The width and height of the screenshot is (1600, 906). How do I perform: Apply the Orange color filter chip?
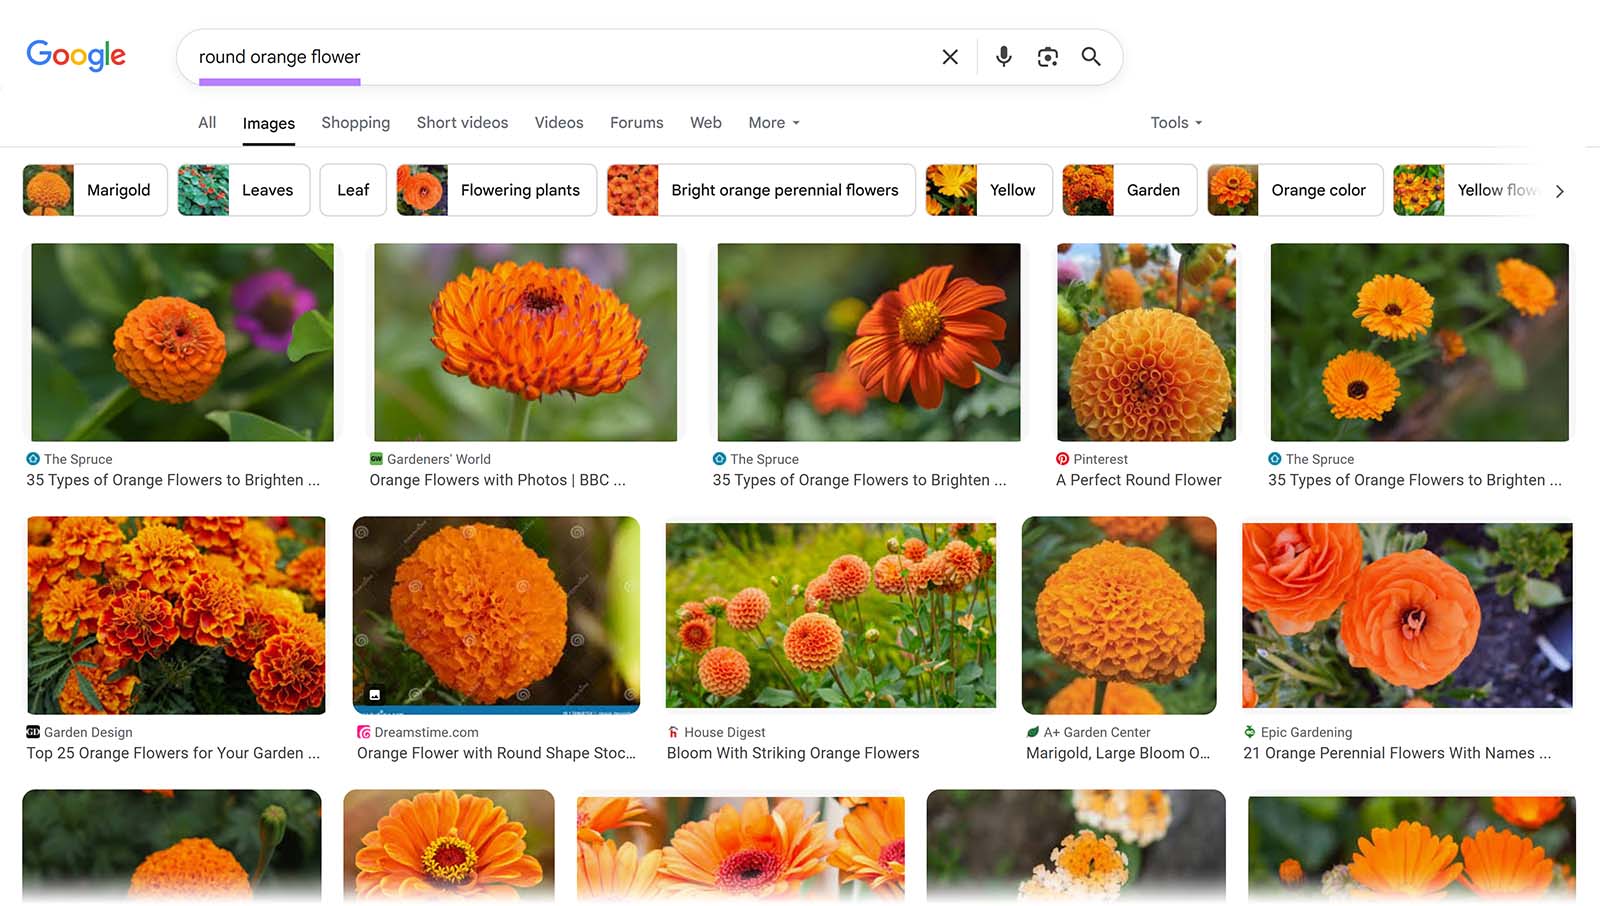(x=1295, y=190)
